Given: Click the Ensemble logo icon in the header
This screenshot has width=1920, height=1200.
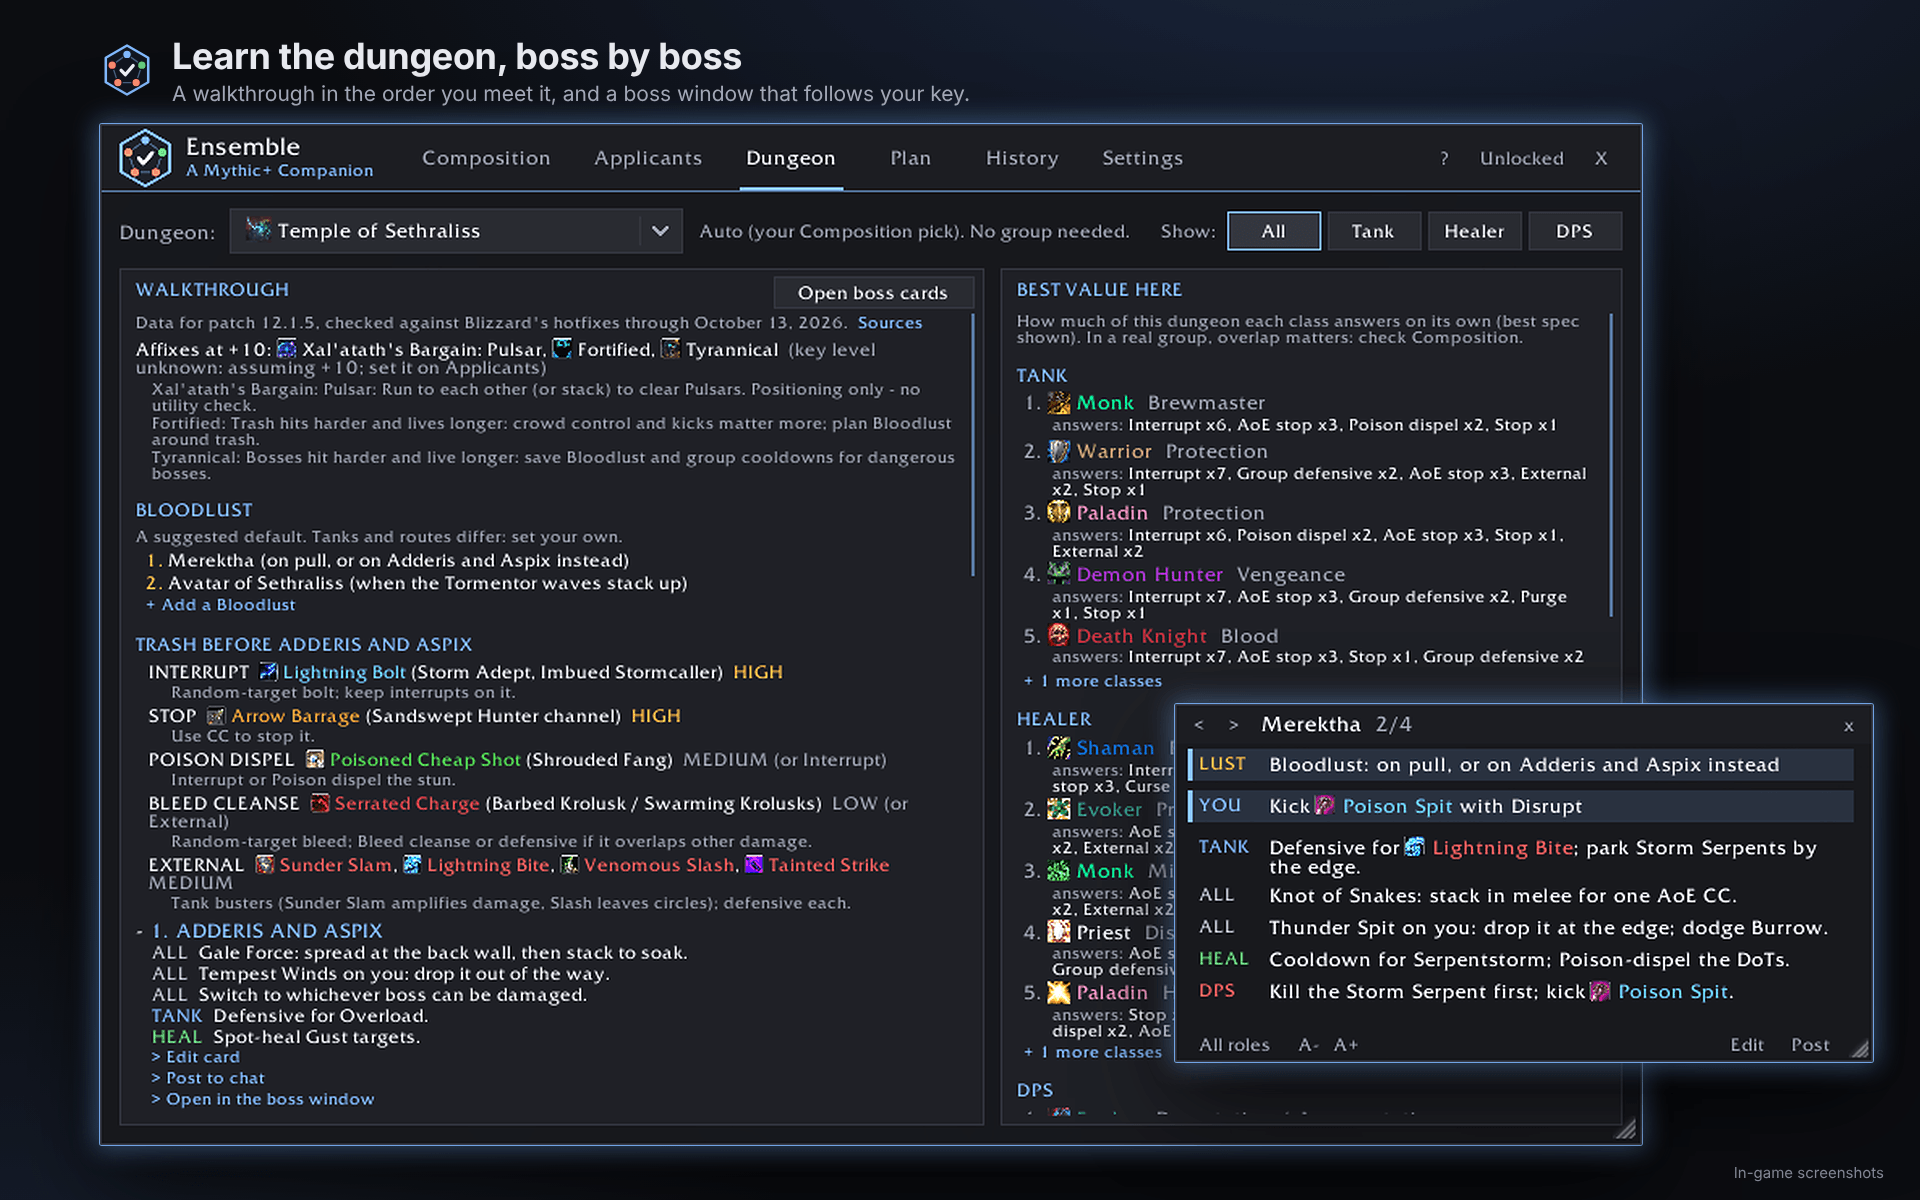Looking at the screenshot, I should coord(145,158).
